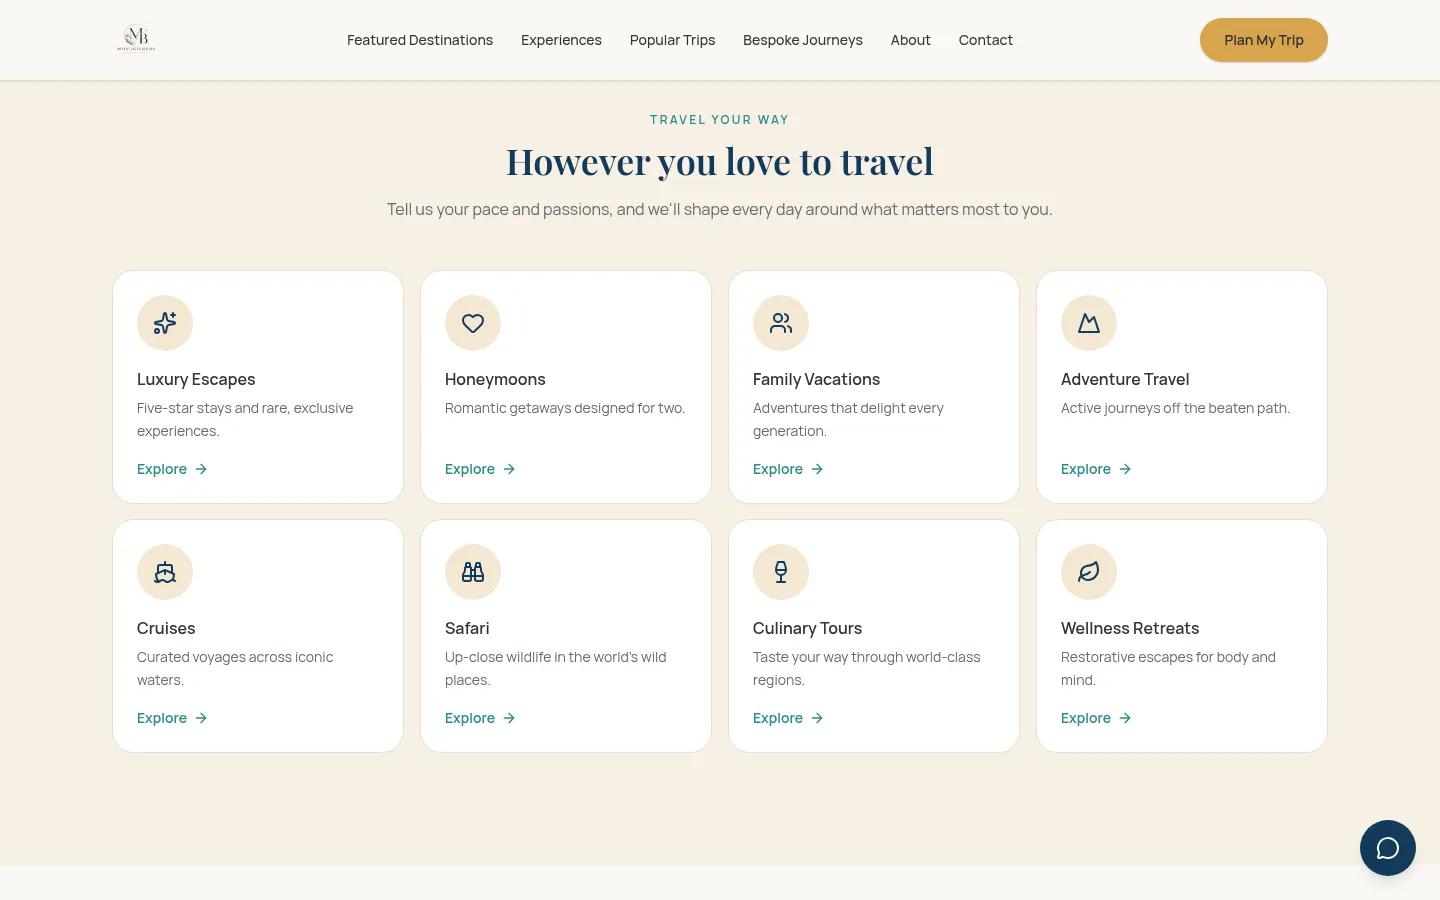Explore the Cruises category

[172, 718]
